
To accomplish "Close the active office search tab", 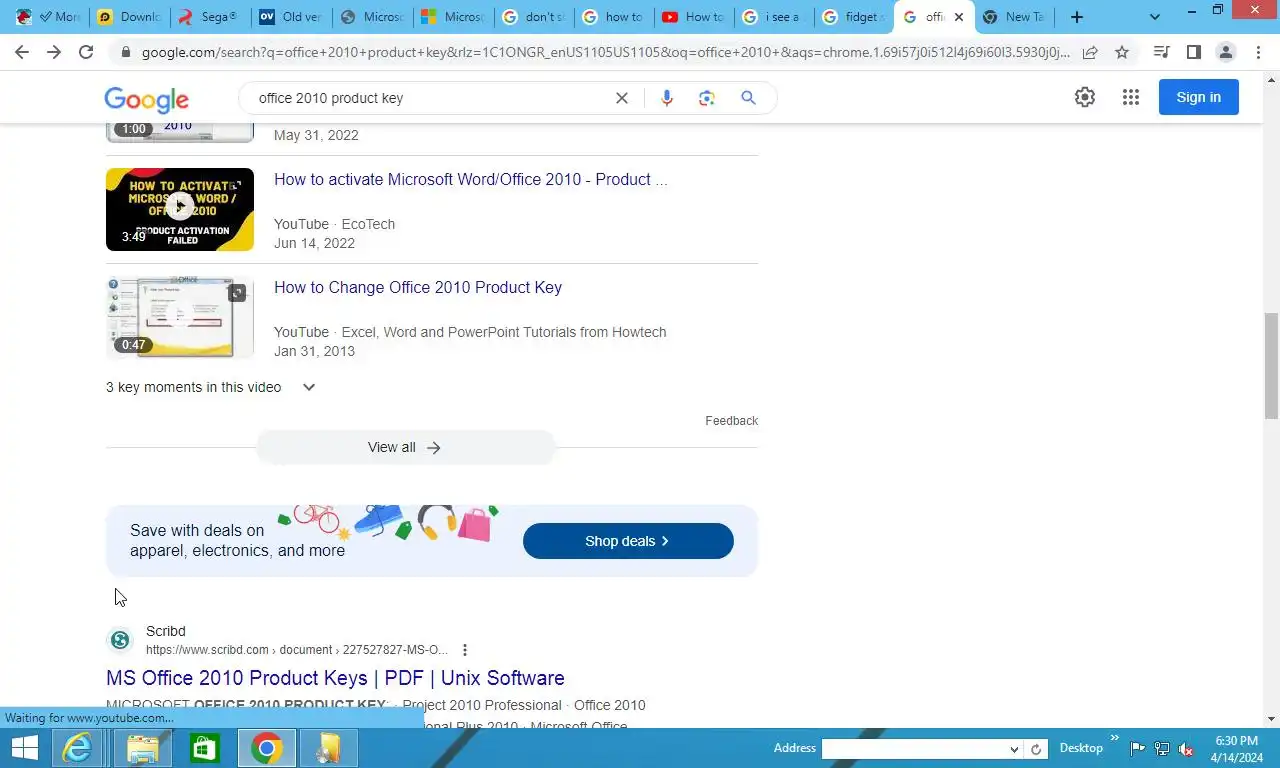I will [x=958, y=17].
